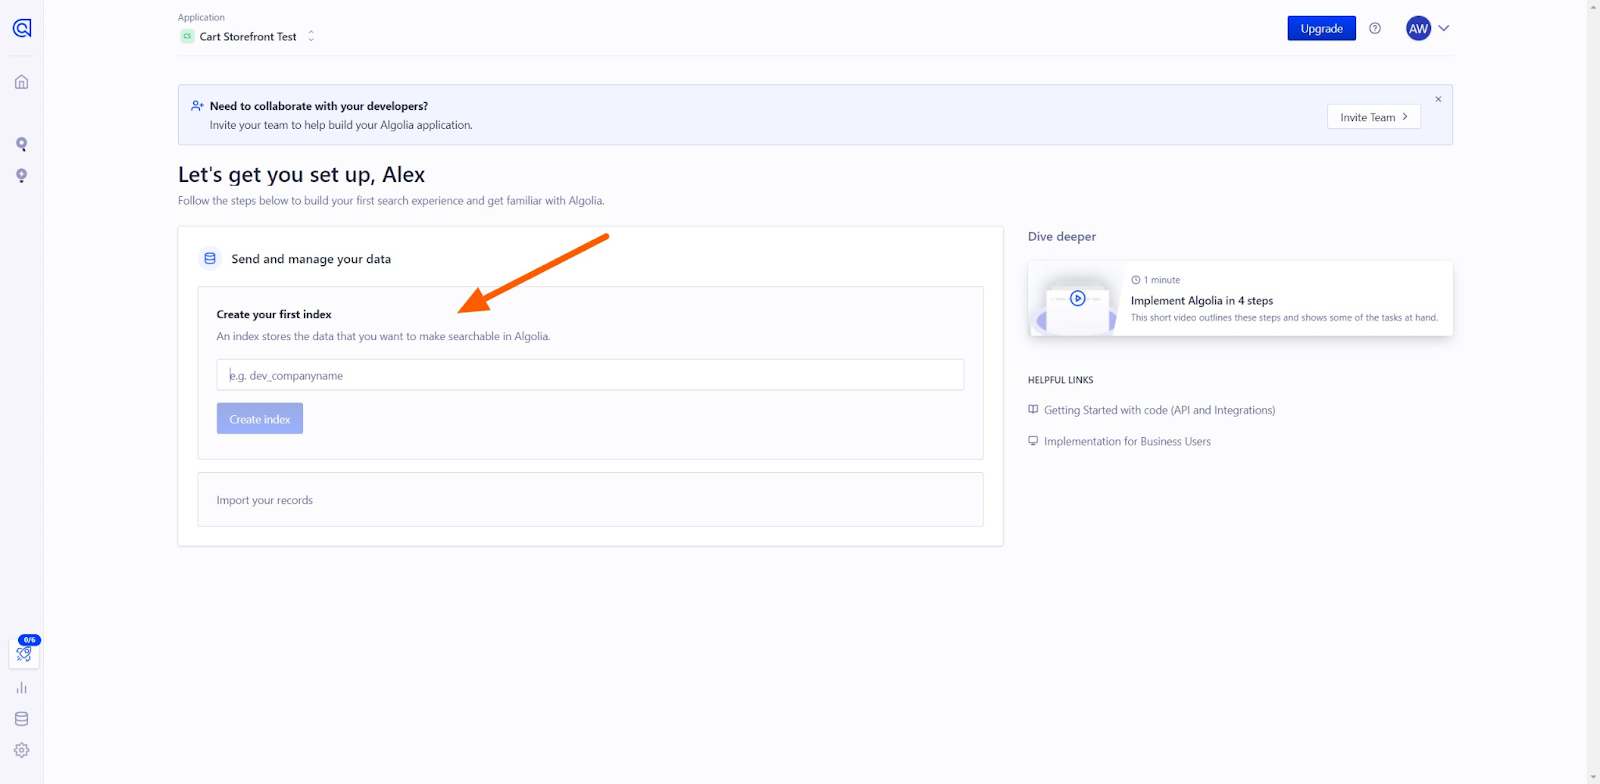
Task: Open the Home page from the sidebar
Action: click(x=21, y=82)
